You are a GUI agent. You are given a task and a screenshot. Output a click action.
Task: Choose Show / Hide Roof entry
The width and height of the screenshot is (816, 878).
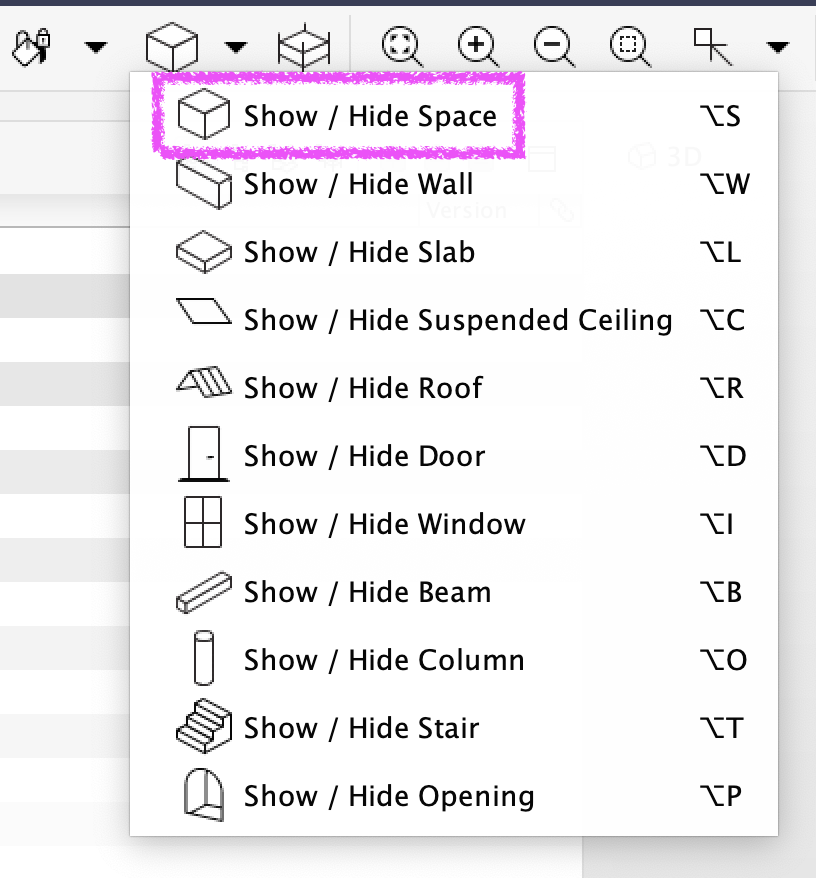[454, 388]
